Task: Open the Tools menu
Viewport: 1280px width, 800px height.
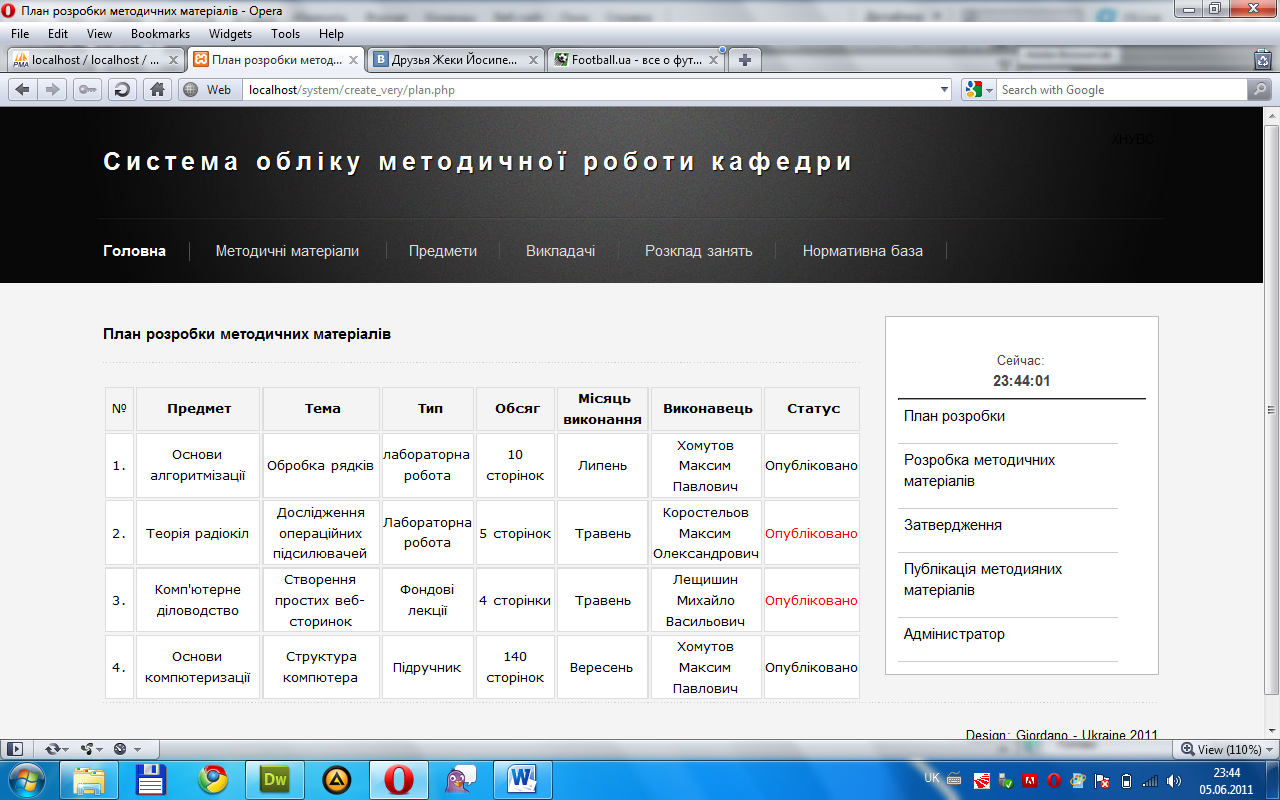Action: point(285,34)
